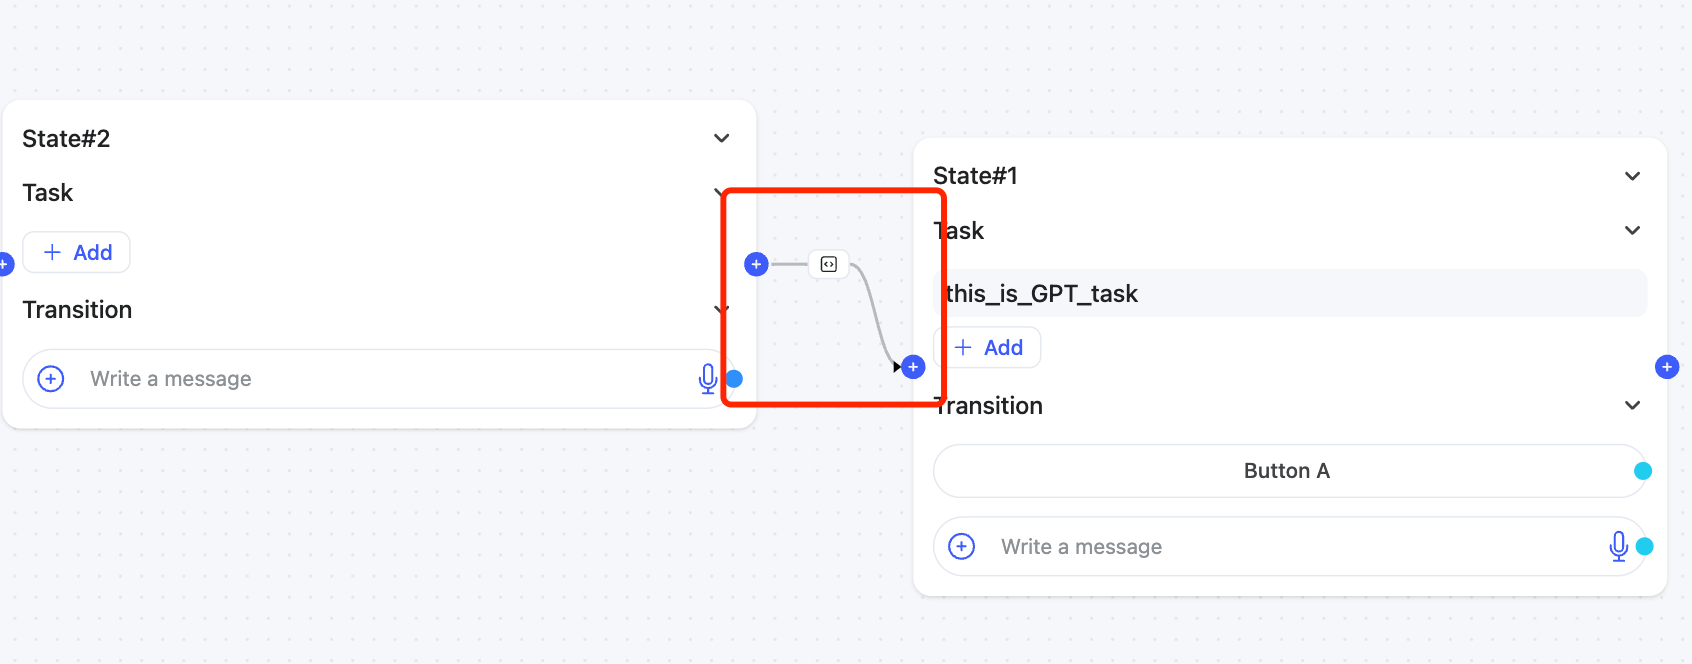Click the plus connector where the edge leaves State#2
Screen dimensions: 1692x664
click(756, 264)
